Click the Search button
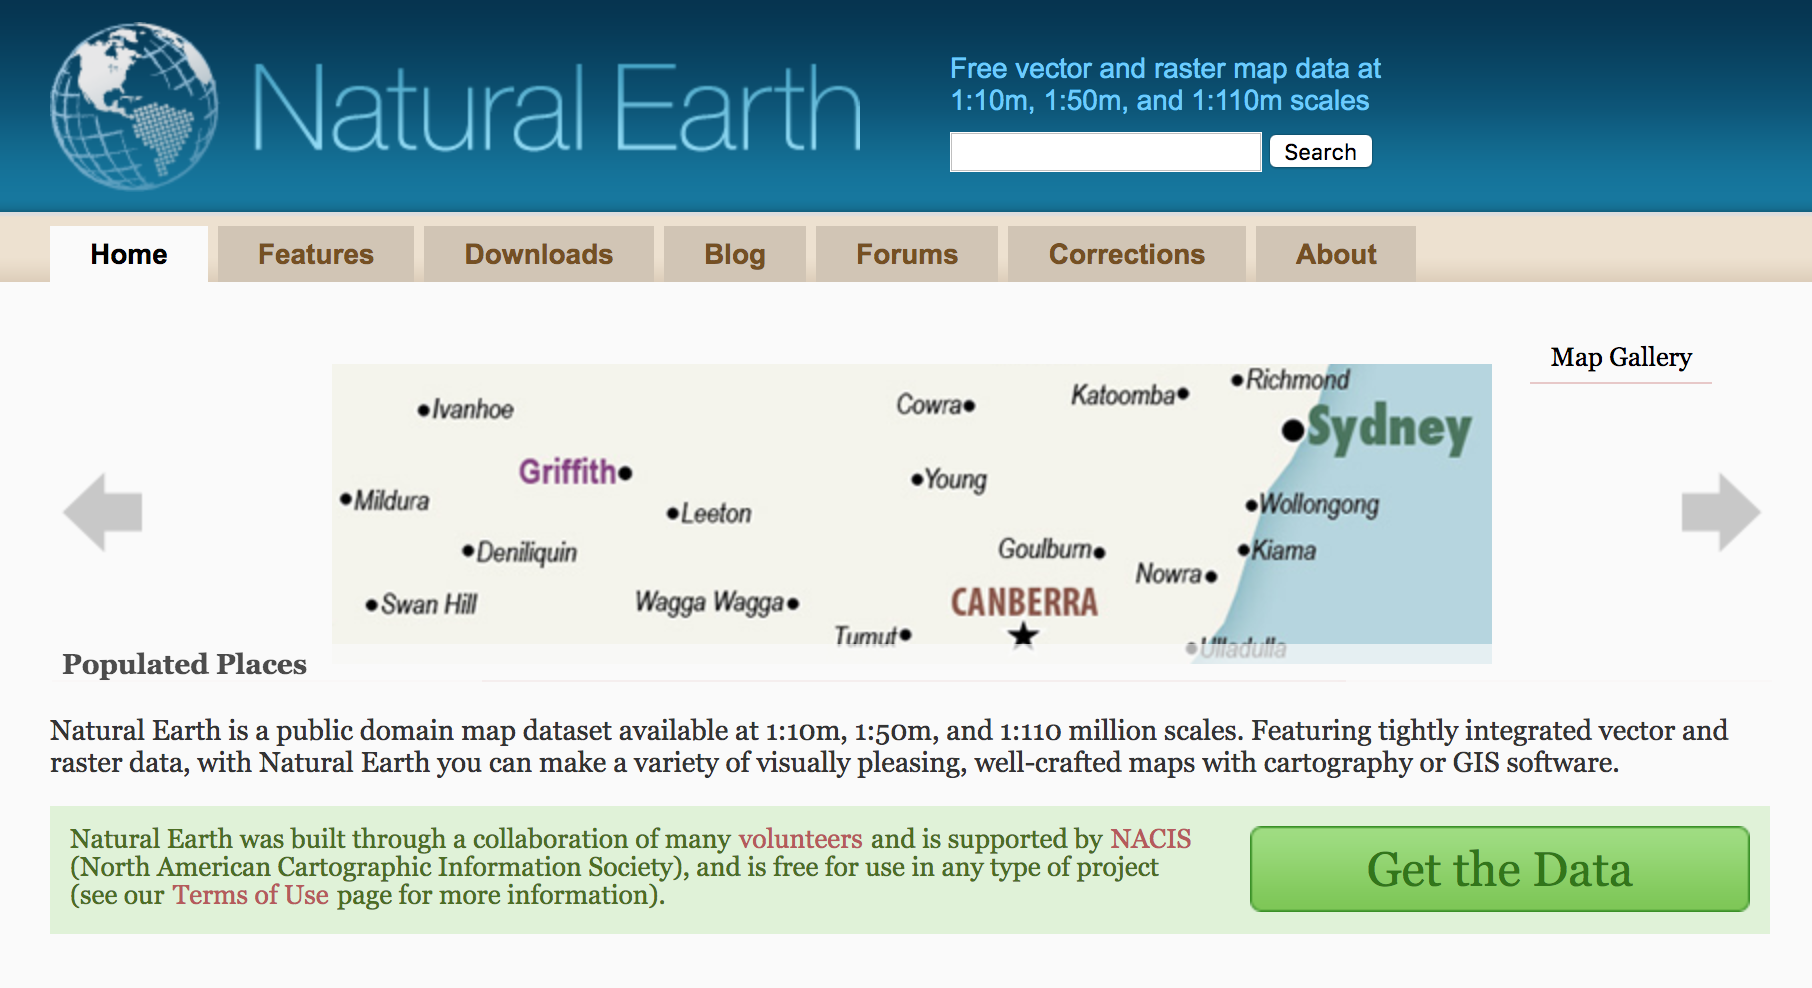 tap(1320, 152)
